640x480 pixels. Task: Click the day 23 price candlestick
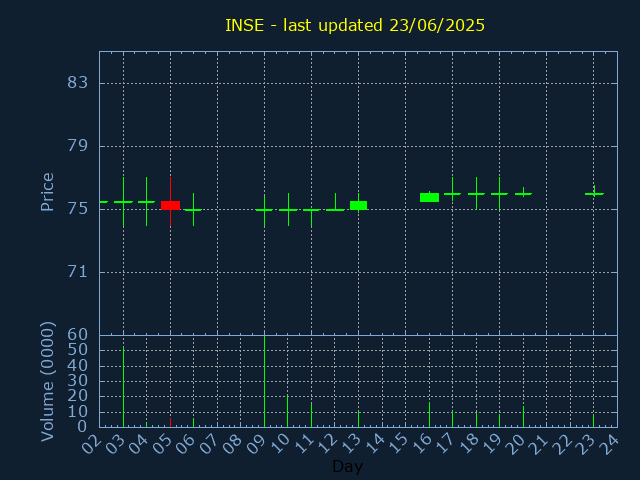click(594, 194)
